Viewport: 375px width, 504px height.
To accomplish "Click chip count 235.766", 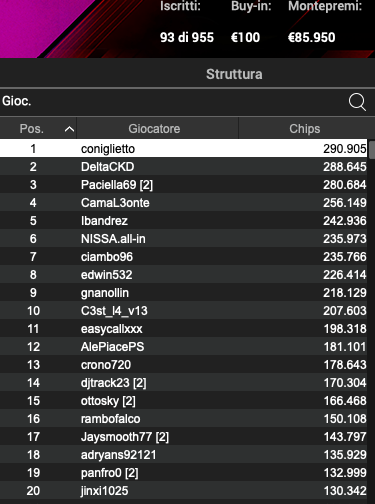I will [x=345, y=257].
